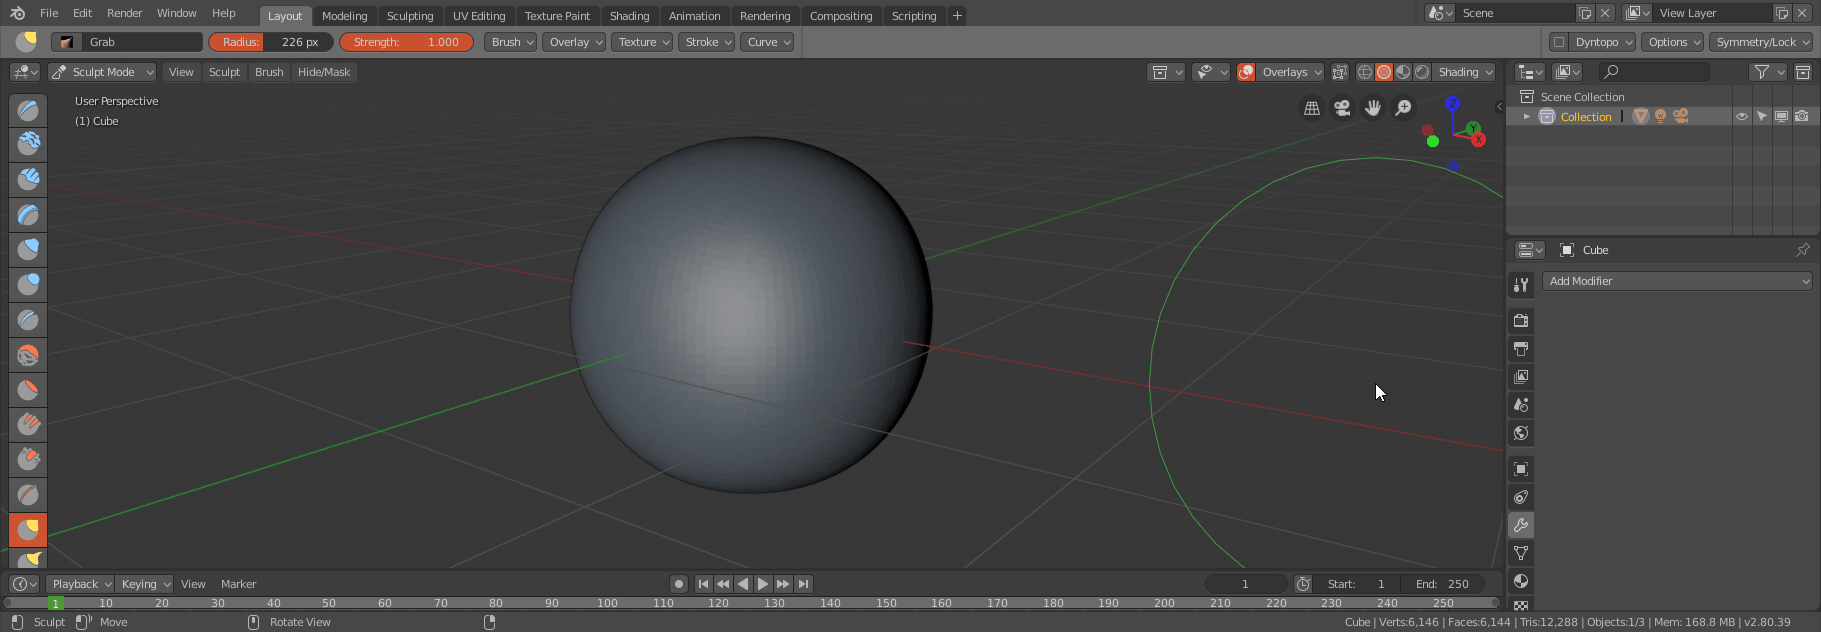The image size is (1821, 632).
Task: Select the Draw sculpt brush tool
Action: click(x=28, y=110)
